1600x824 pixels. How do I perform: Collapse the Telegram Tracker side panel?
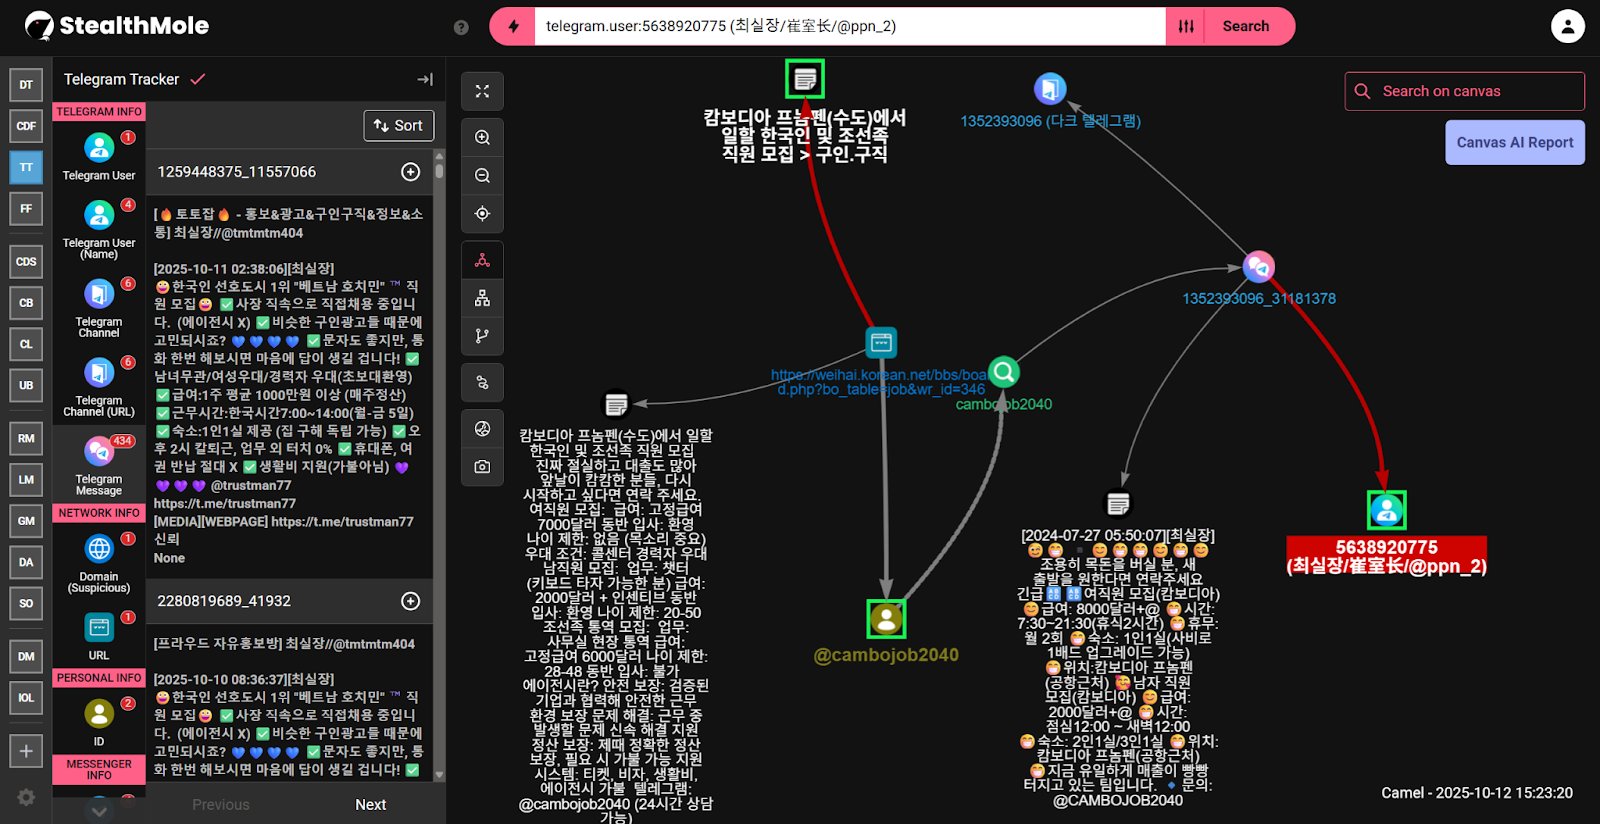(425, 79)
